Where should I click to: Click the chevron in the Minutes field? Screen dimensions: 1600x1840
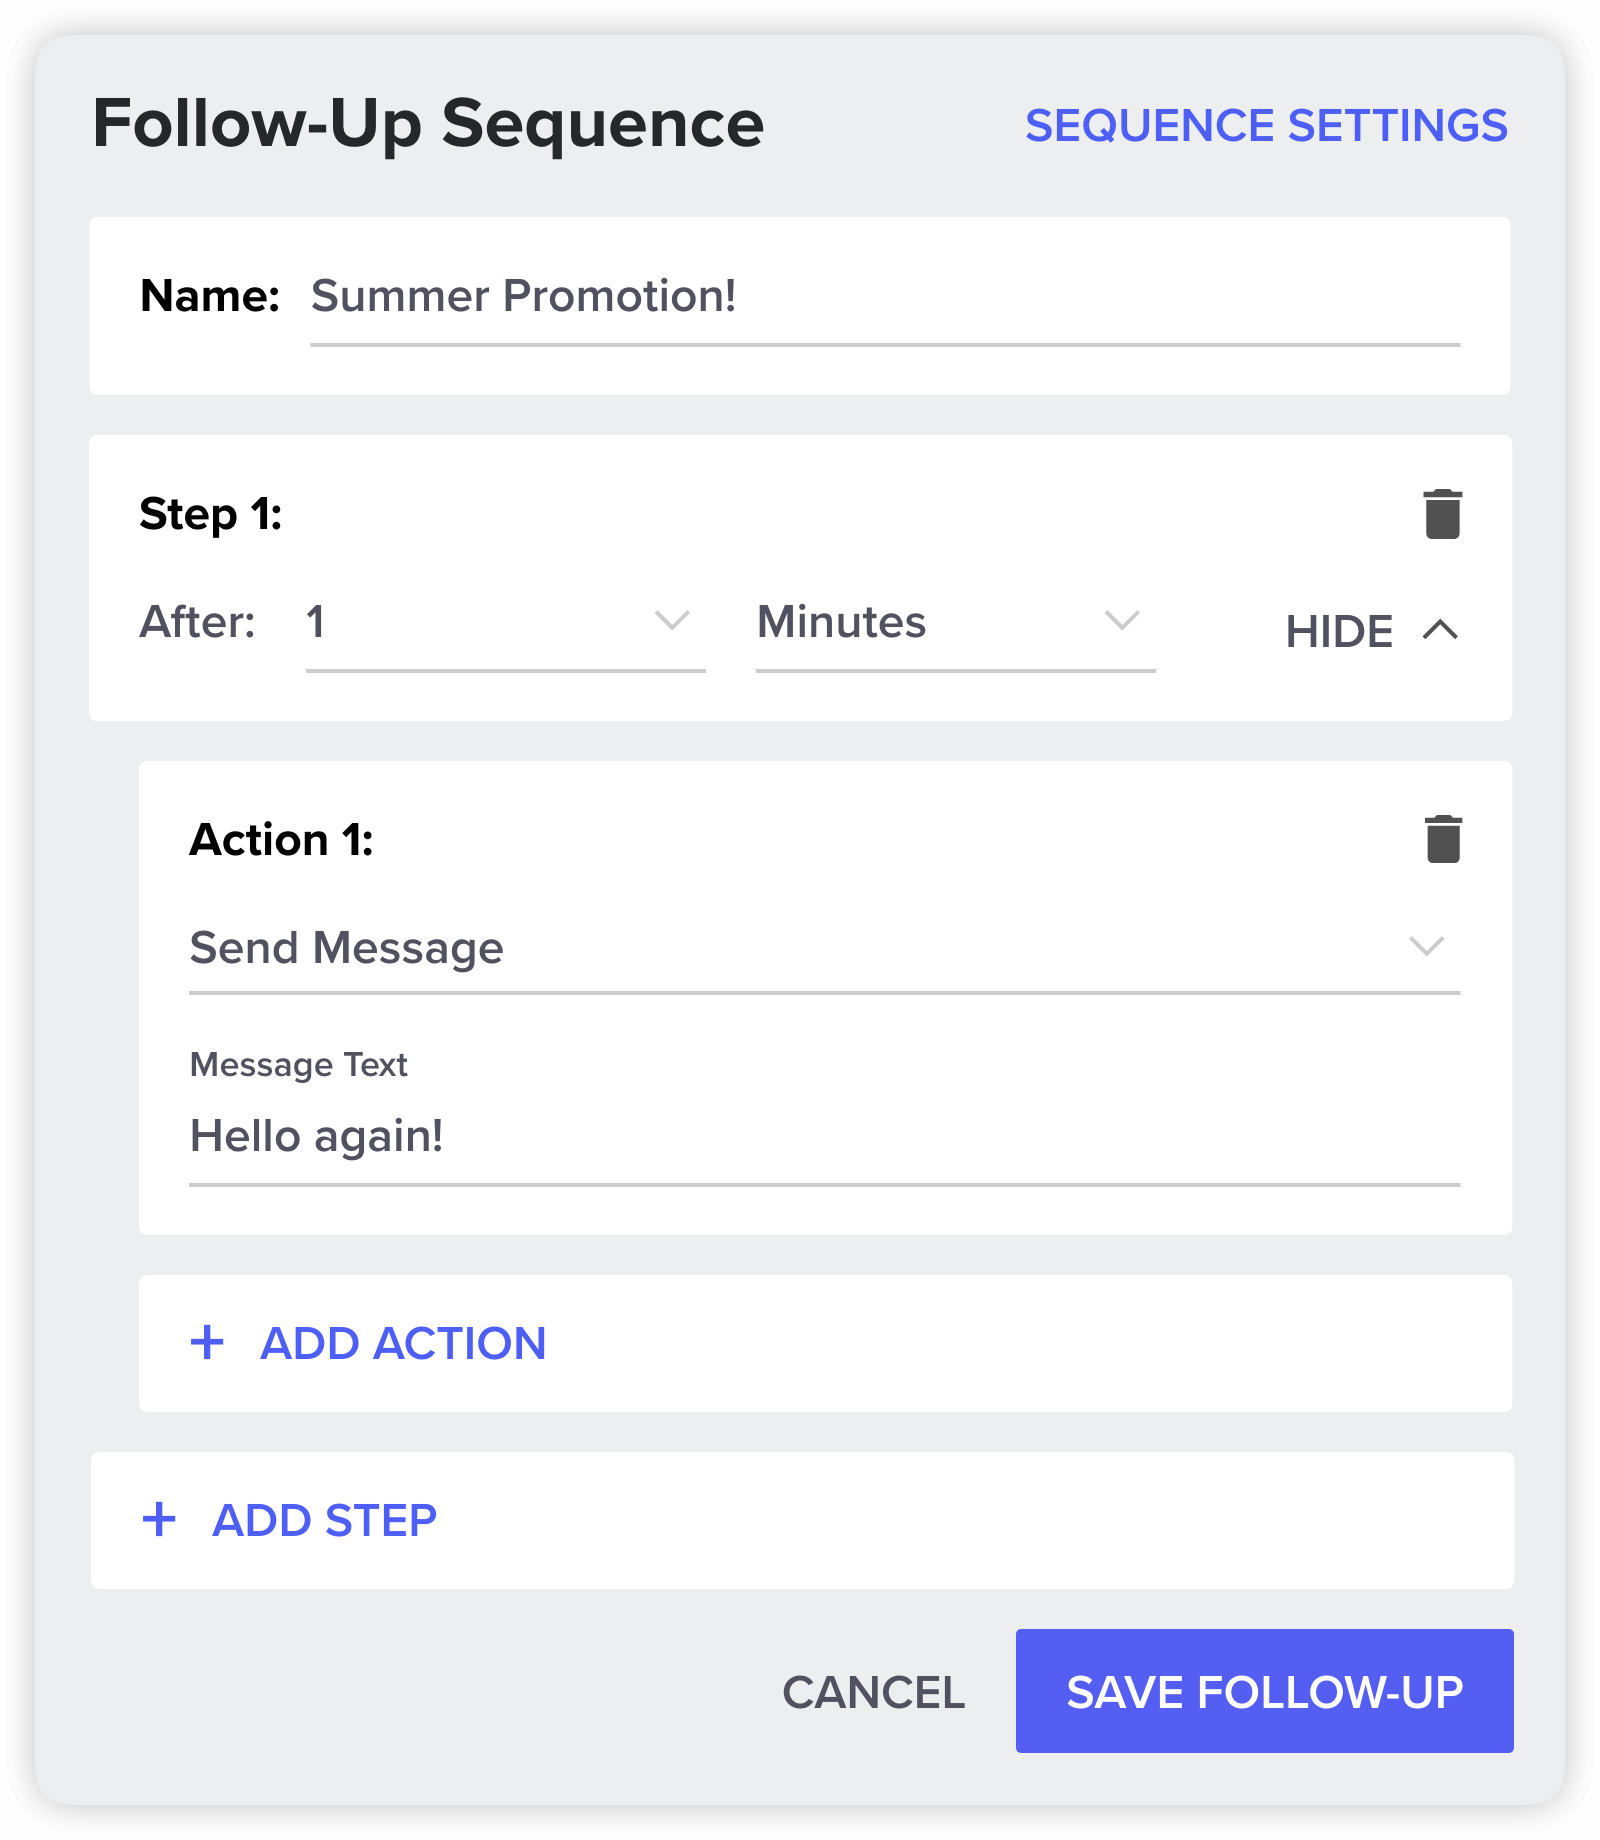click(1122, 621)
